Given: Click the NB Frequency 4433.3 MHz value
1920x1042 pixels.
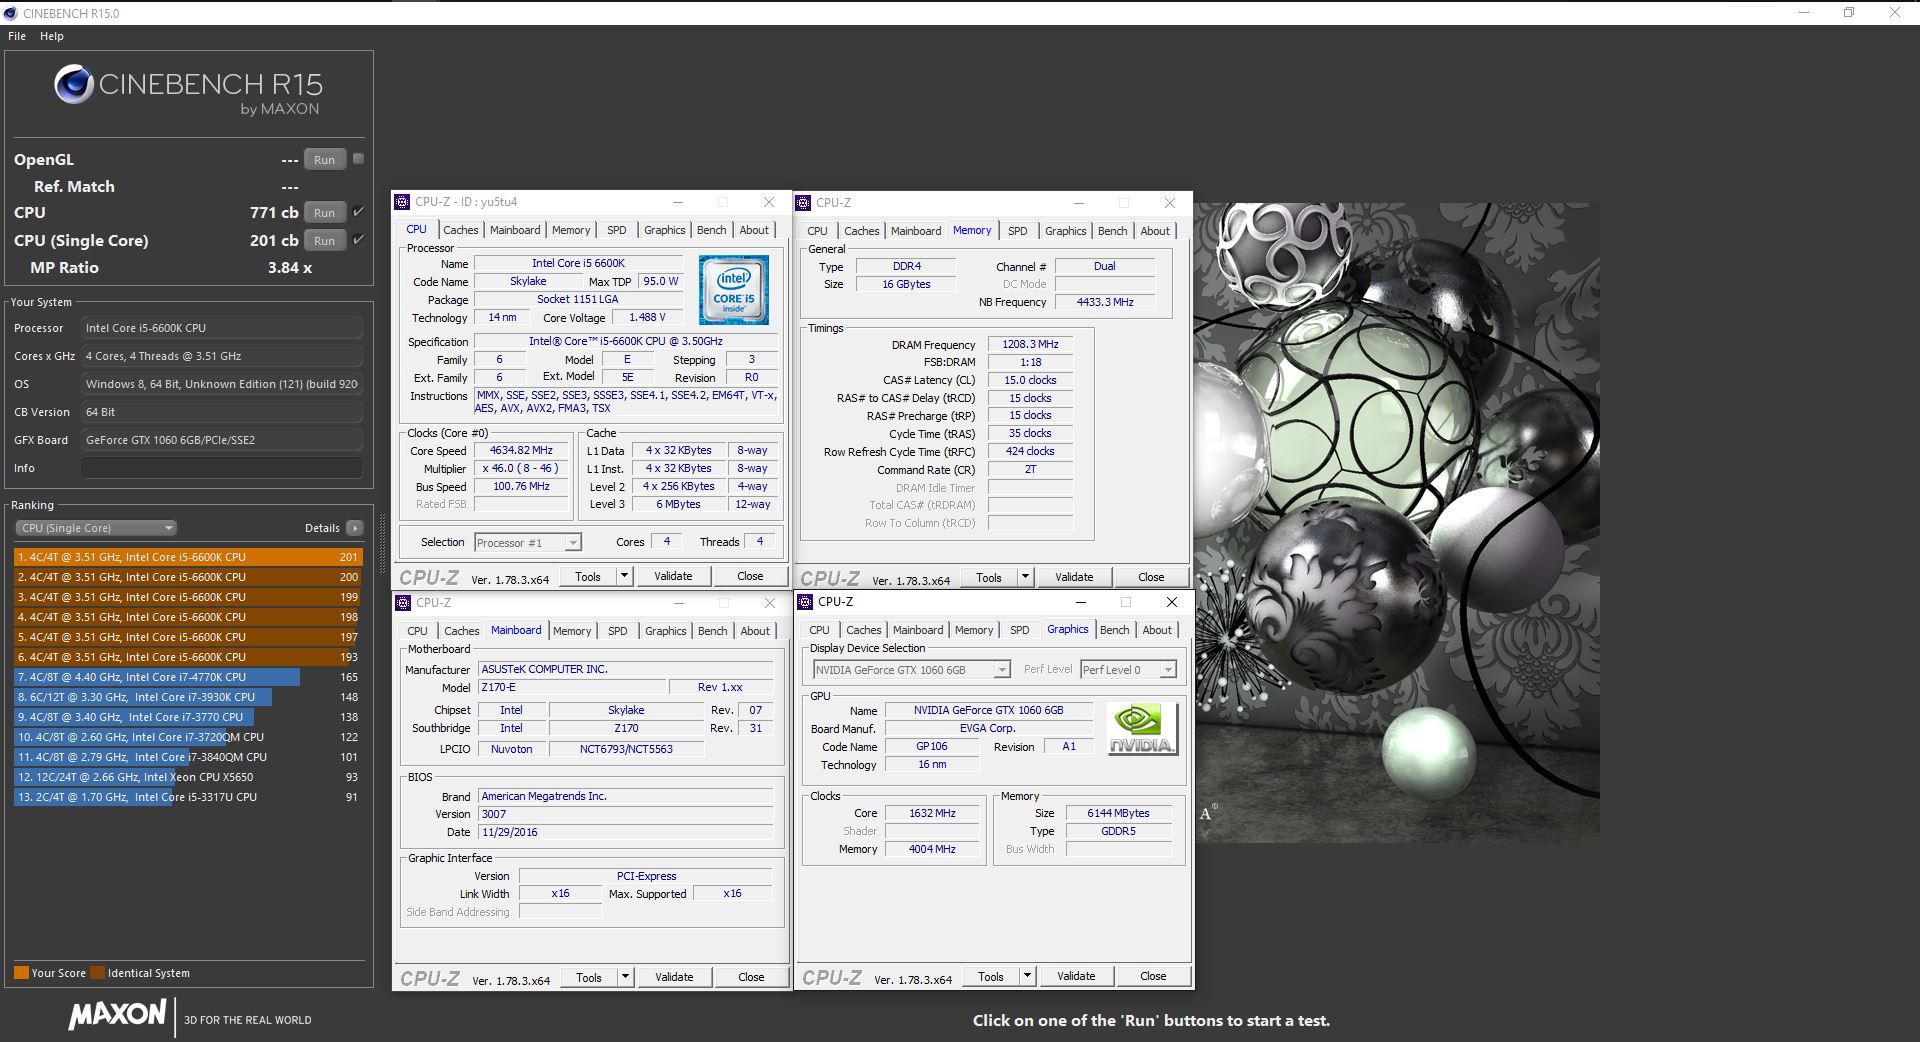Looking at the screenshot, I should [1105, 302].
